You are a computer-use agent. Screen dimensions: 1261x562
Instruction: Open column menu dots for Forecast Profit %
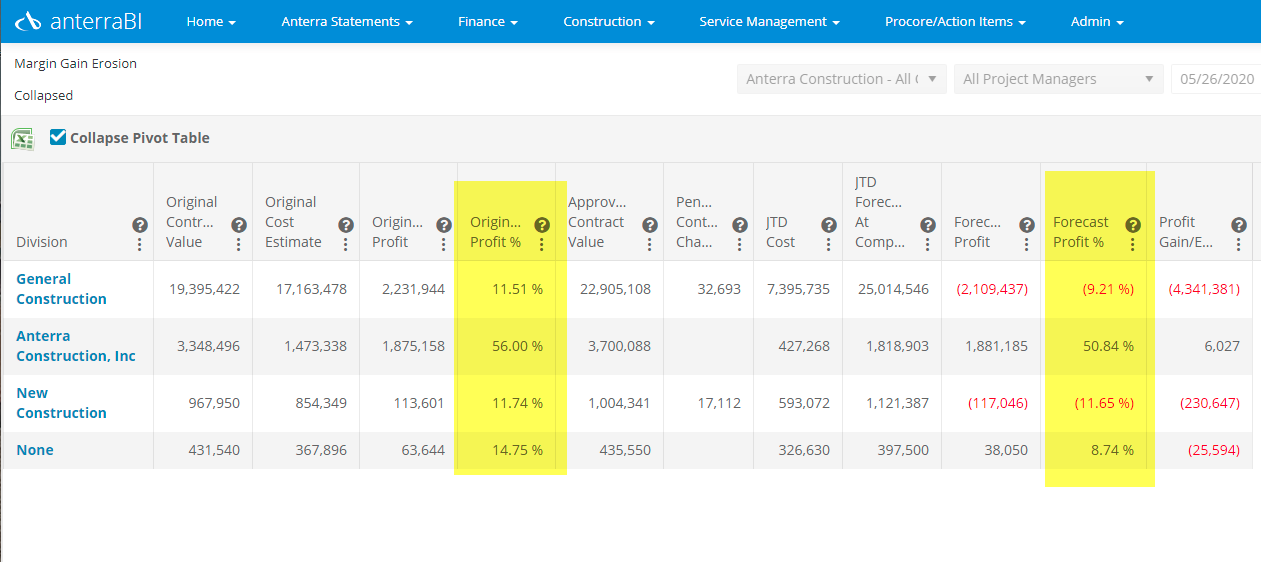[1133, 244]
